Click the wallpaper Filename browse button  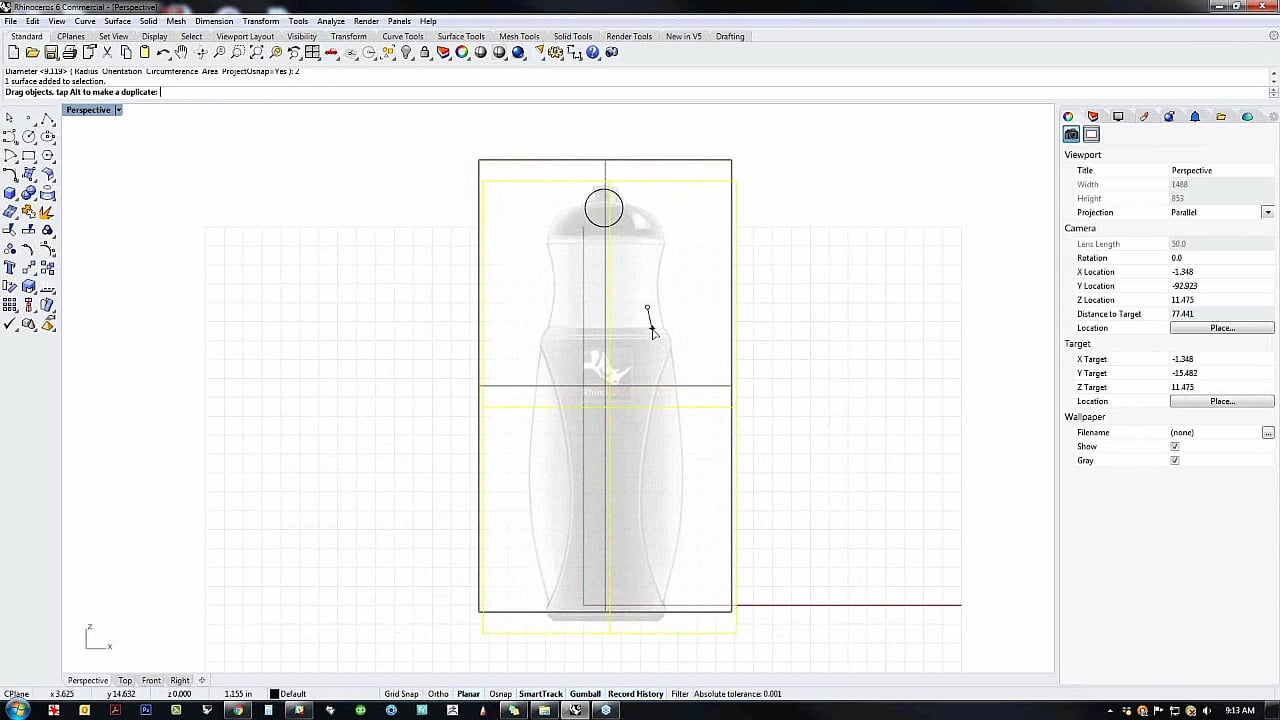tap(1268, 433)
